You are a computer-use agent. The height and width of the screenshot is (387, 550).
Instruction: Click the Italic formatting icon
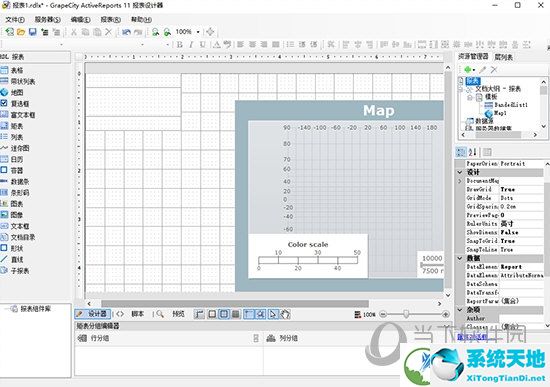[191, 45]
